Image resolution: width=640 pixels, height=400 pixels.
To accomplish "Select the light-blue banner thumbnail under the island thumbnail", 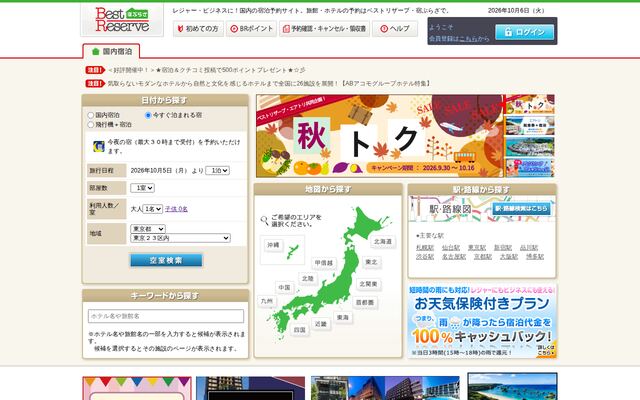I will pos(529,168).
